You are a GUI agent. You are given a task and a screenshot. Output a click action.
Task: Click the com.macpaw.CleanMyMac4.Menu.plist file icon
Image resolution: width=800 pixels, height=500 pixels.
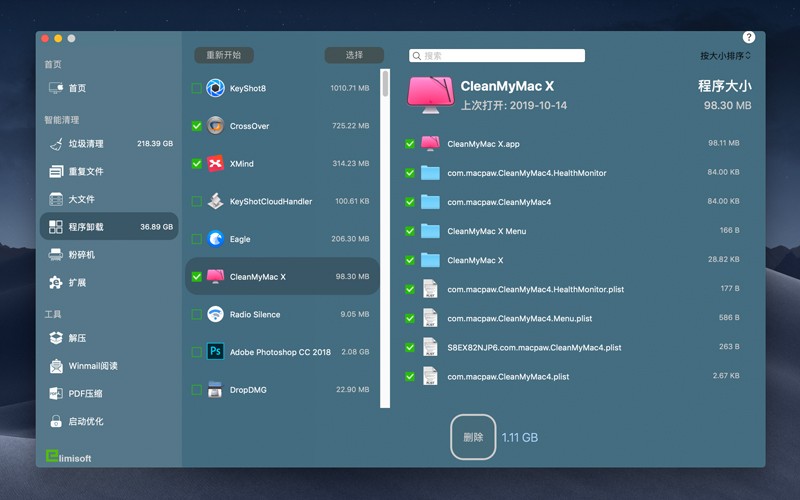tap(430, 318)
